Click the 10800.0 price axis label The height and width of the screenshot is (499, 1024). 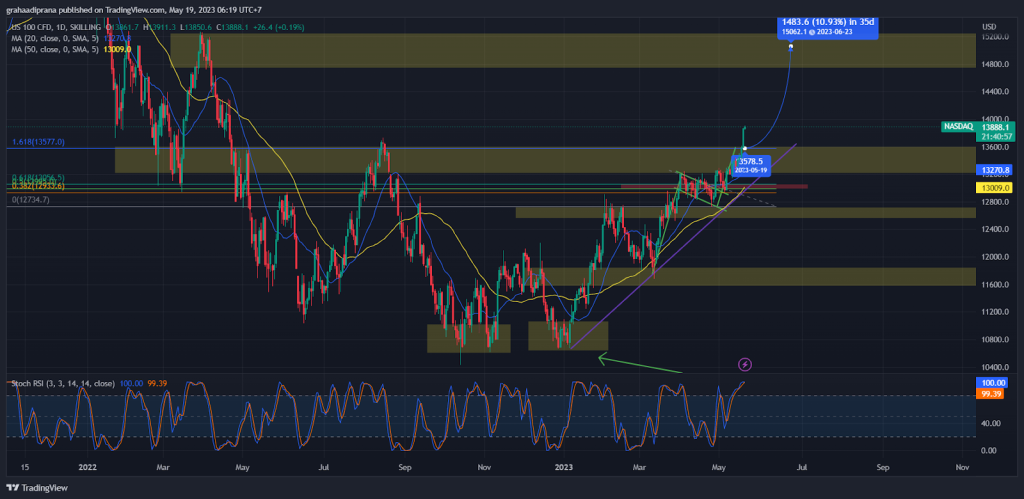[x=997, y=340]
